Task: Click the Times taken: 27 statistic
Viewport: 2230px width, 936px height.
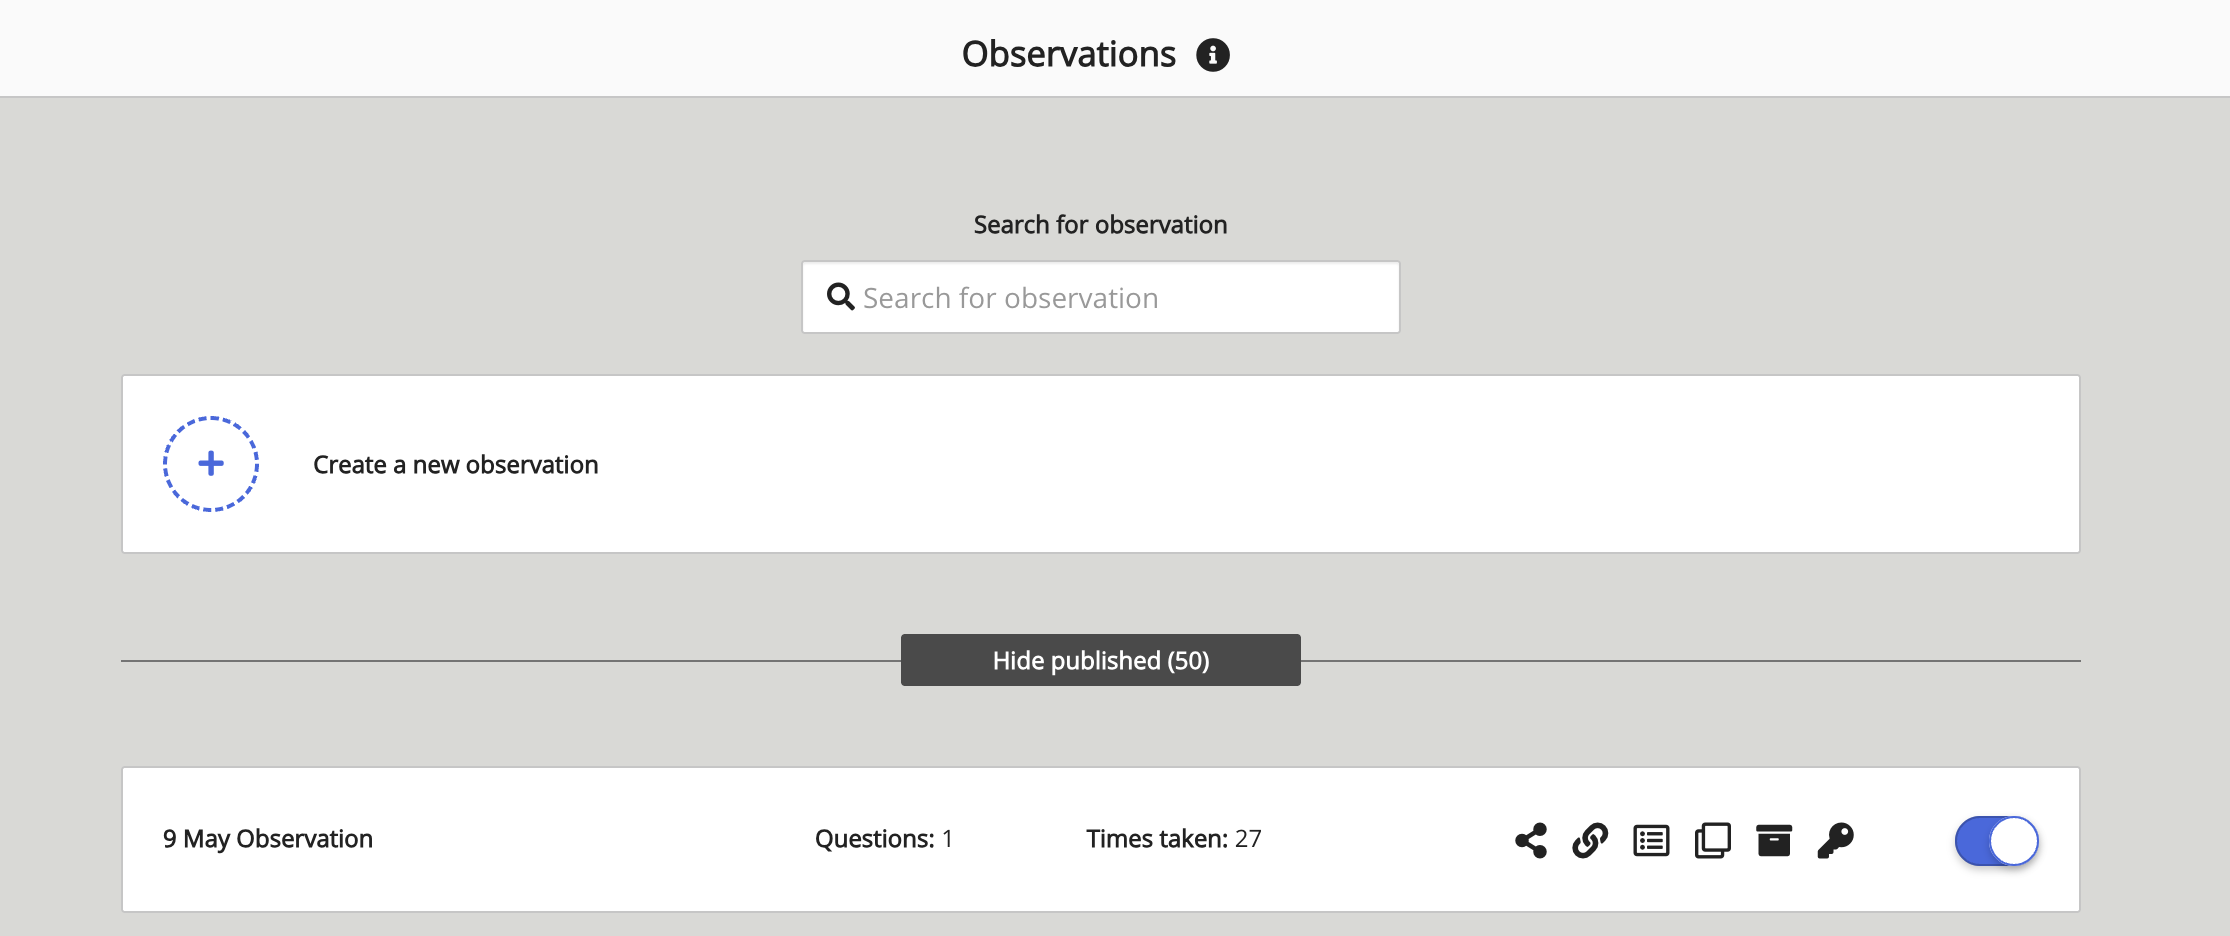Action: click(x=1173, y=838)
